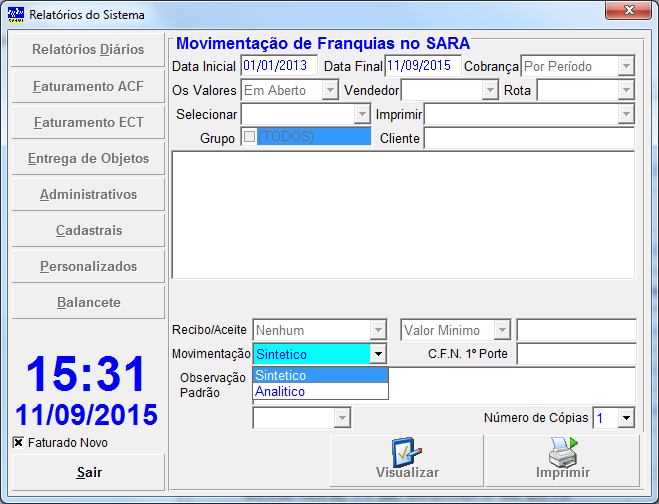The height and width of the screenshot is (504, 659).
Task: Expand the Rota dropdown
Action: coord(626,90)
